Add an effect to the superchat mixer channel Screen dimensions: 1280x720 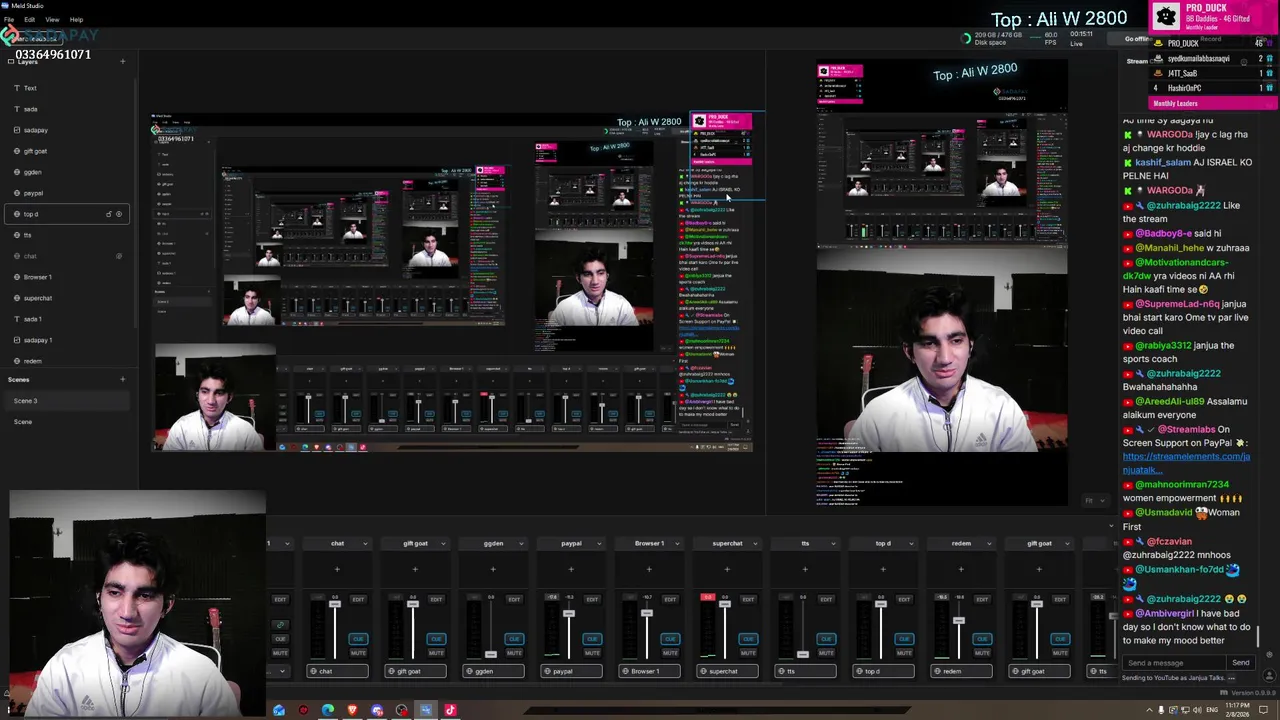coord(727,569)
